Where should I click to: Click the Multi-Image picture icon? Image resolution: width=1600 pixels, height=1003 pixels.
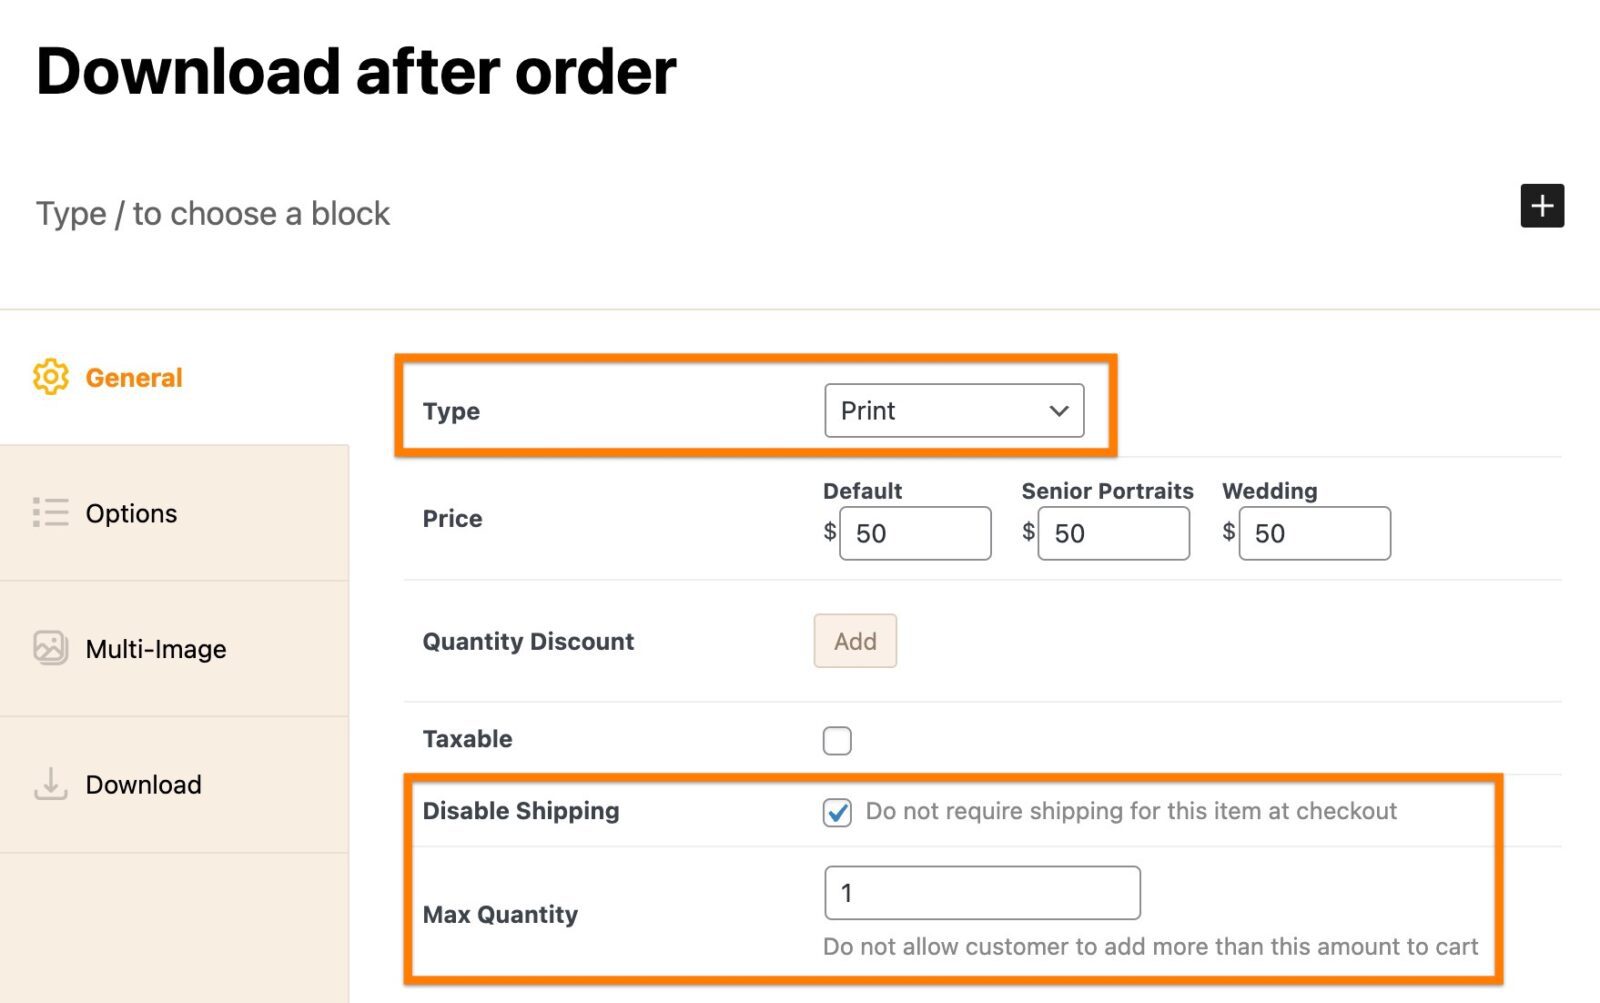tap(51, 648)
